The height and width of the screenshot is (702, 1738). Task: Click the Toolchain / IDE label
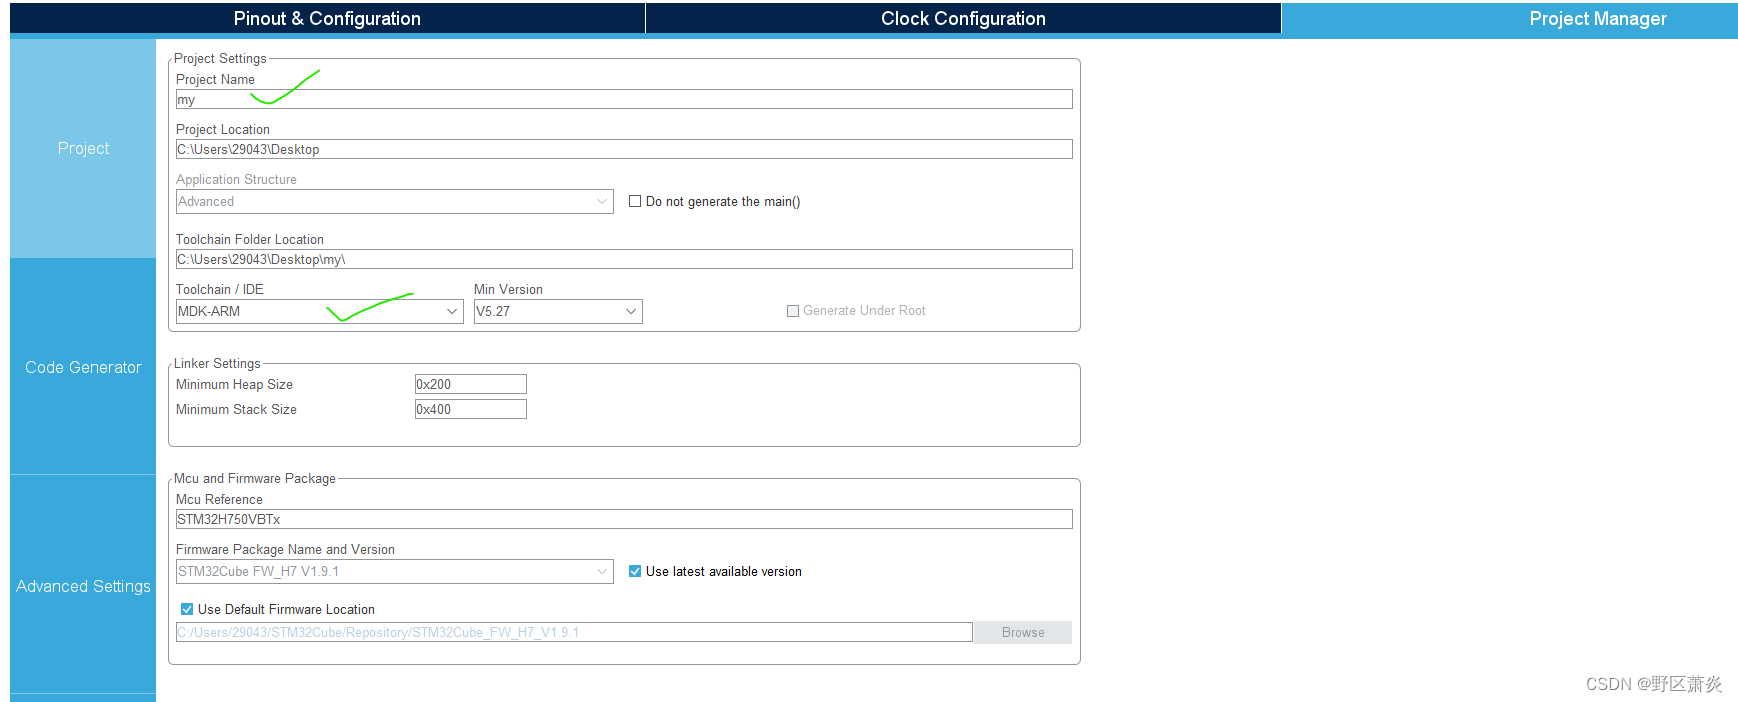tap(220, 289)
